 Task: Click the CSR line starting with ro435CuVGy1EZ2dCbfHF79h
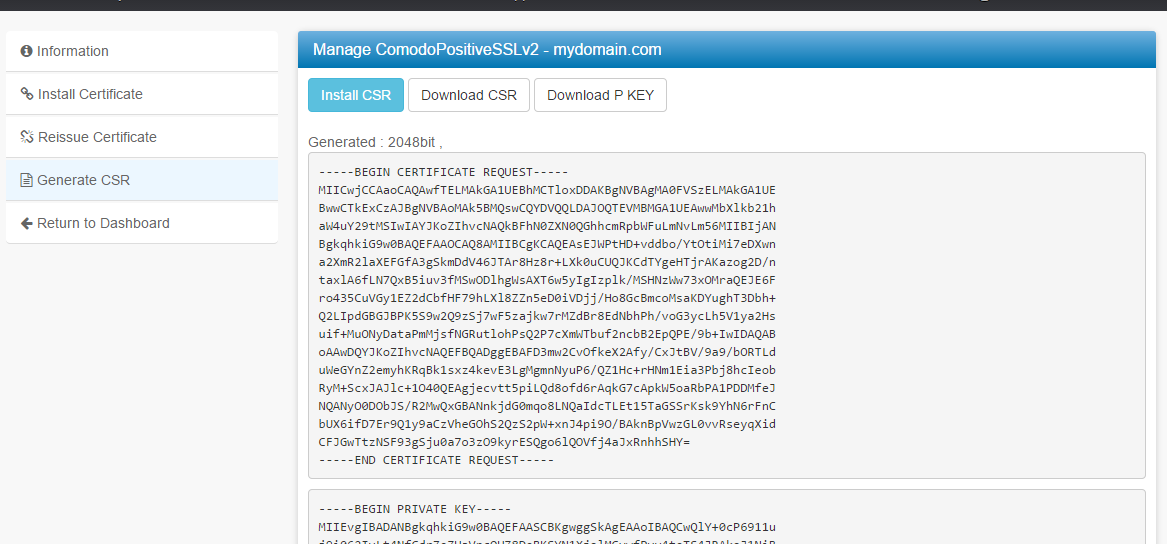pyautogui.click(x=547, y=298)
